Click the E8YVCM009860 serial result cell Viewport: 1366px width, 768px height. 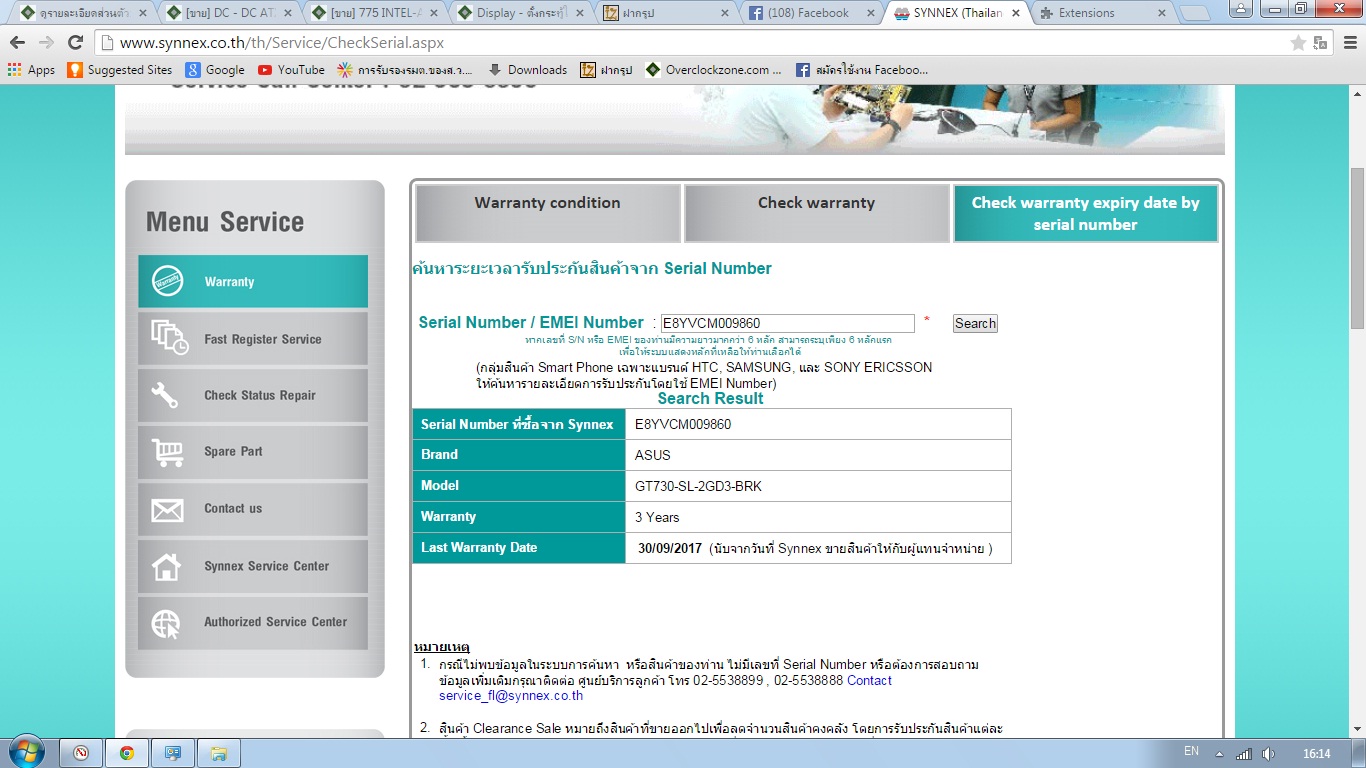coord(818,424)
